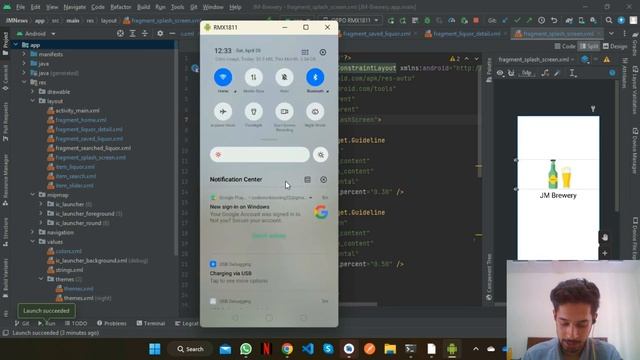Viewport: 640px width, 360px height.
Task: Open Search Everywhere magnifier icon
Action: coord(609,20)
